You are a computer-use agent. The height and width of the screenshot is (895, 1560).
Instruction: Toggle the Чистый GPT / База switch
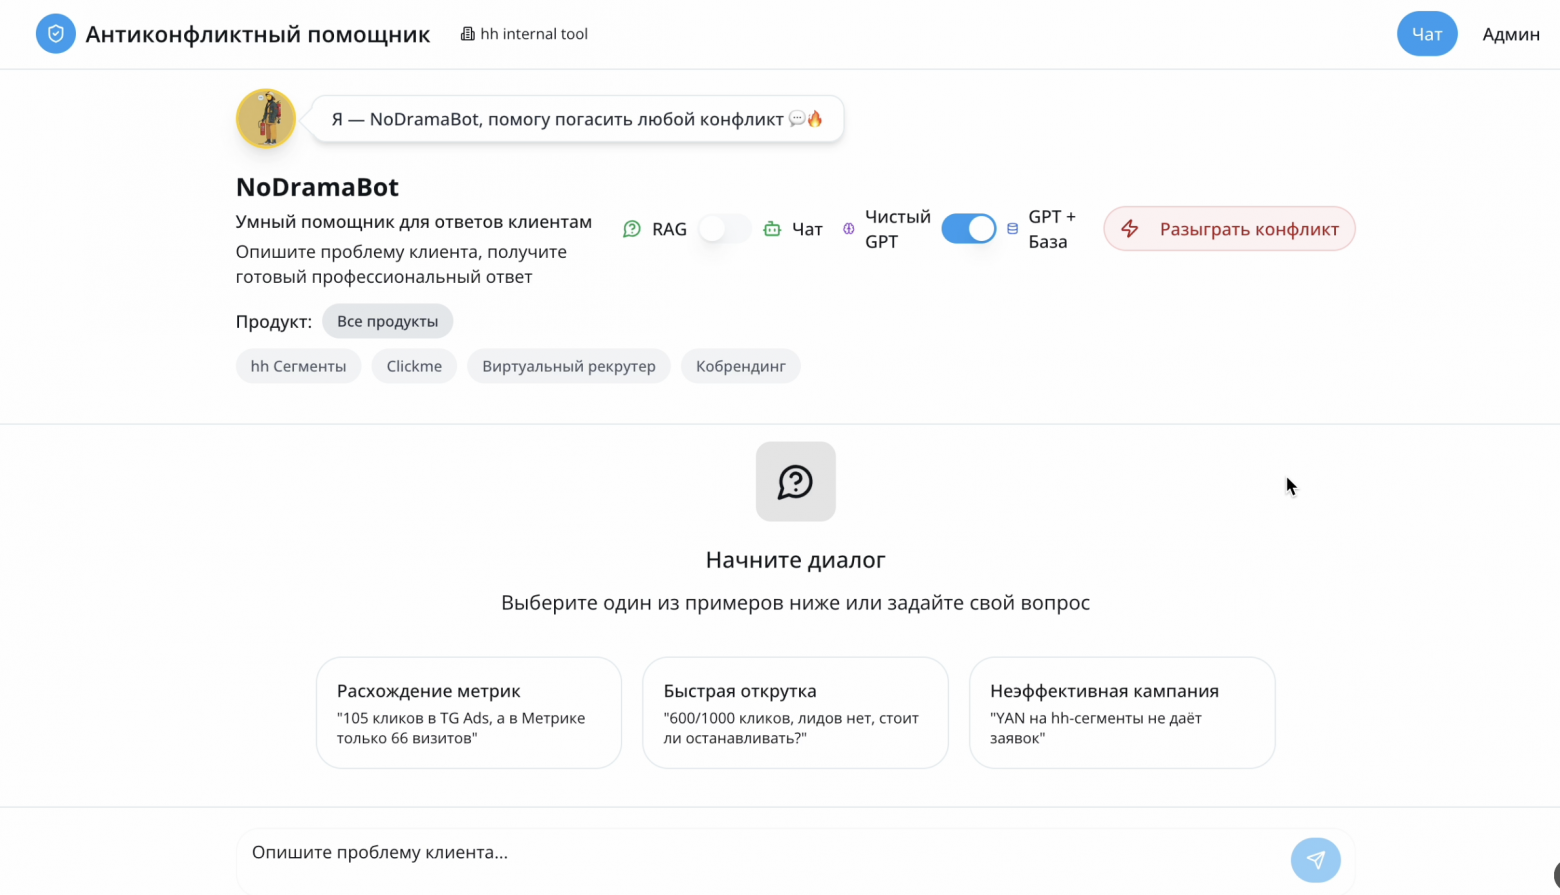point(968,229)
